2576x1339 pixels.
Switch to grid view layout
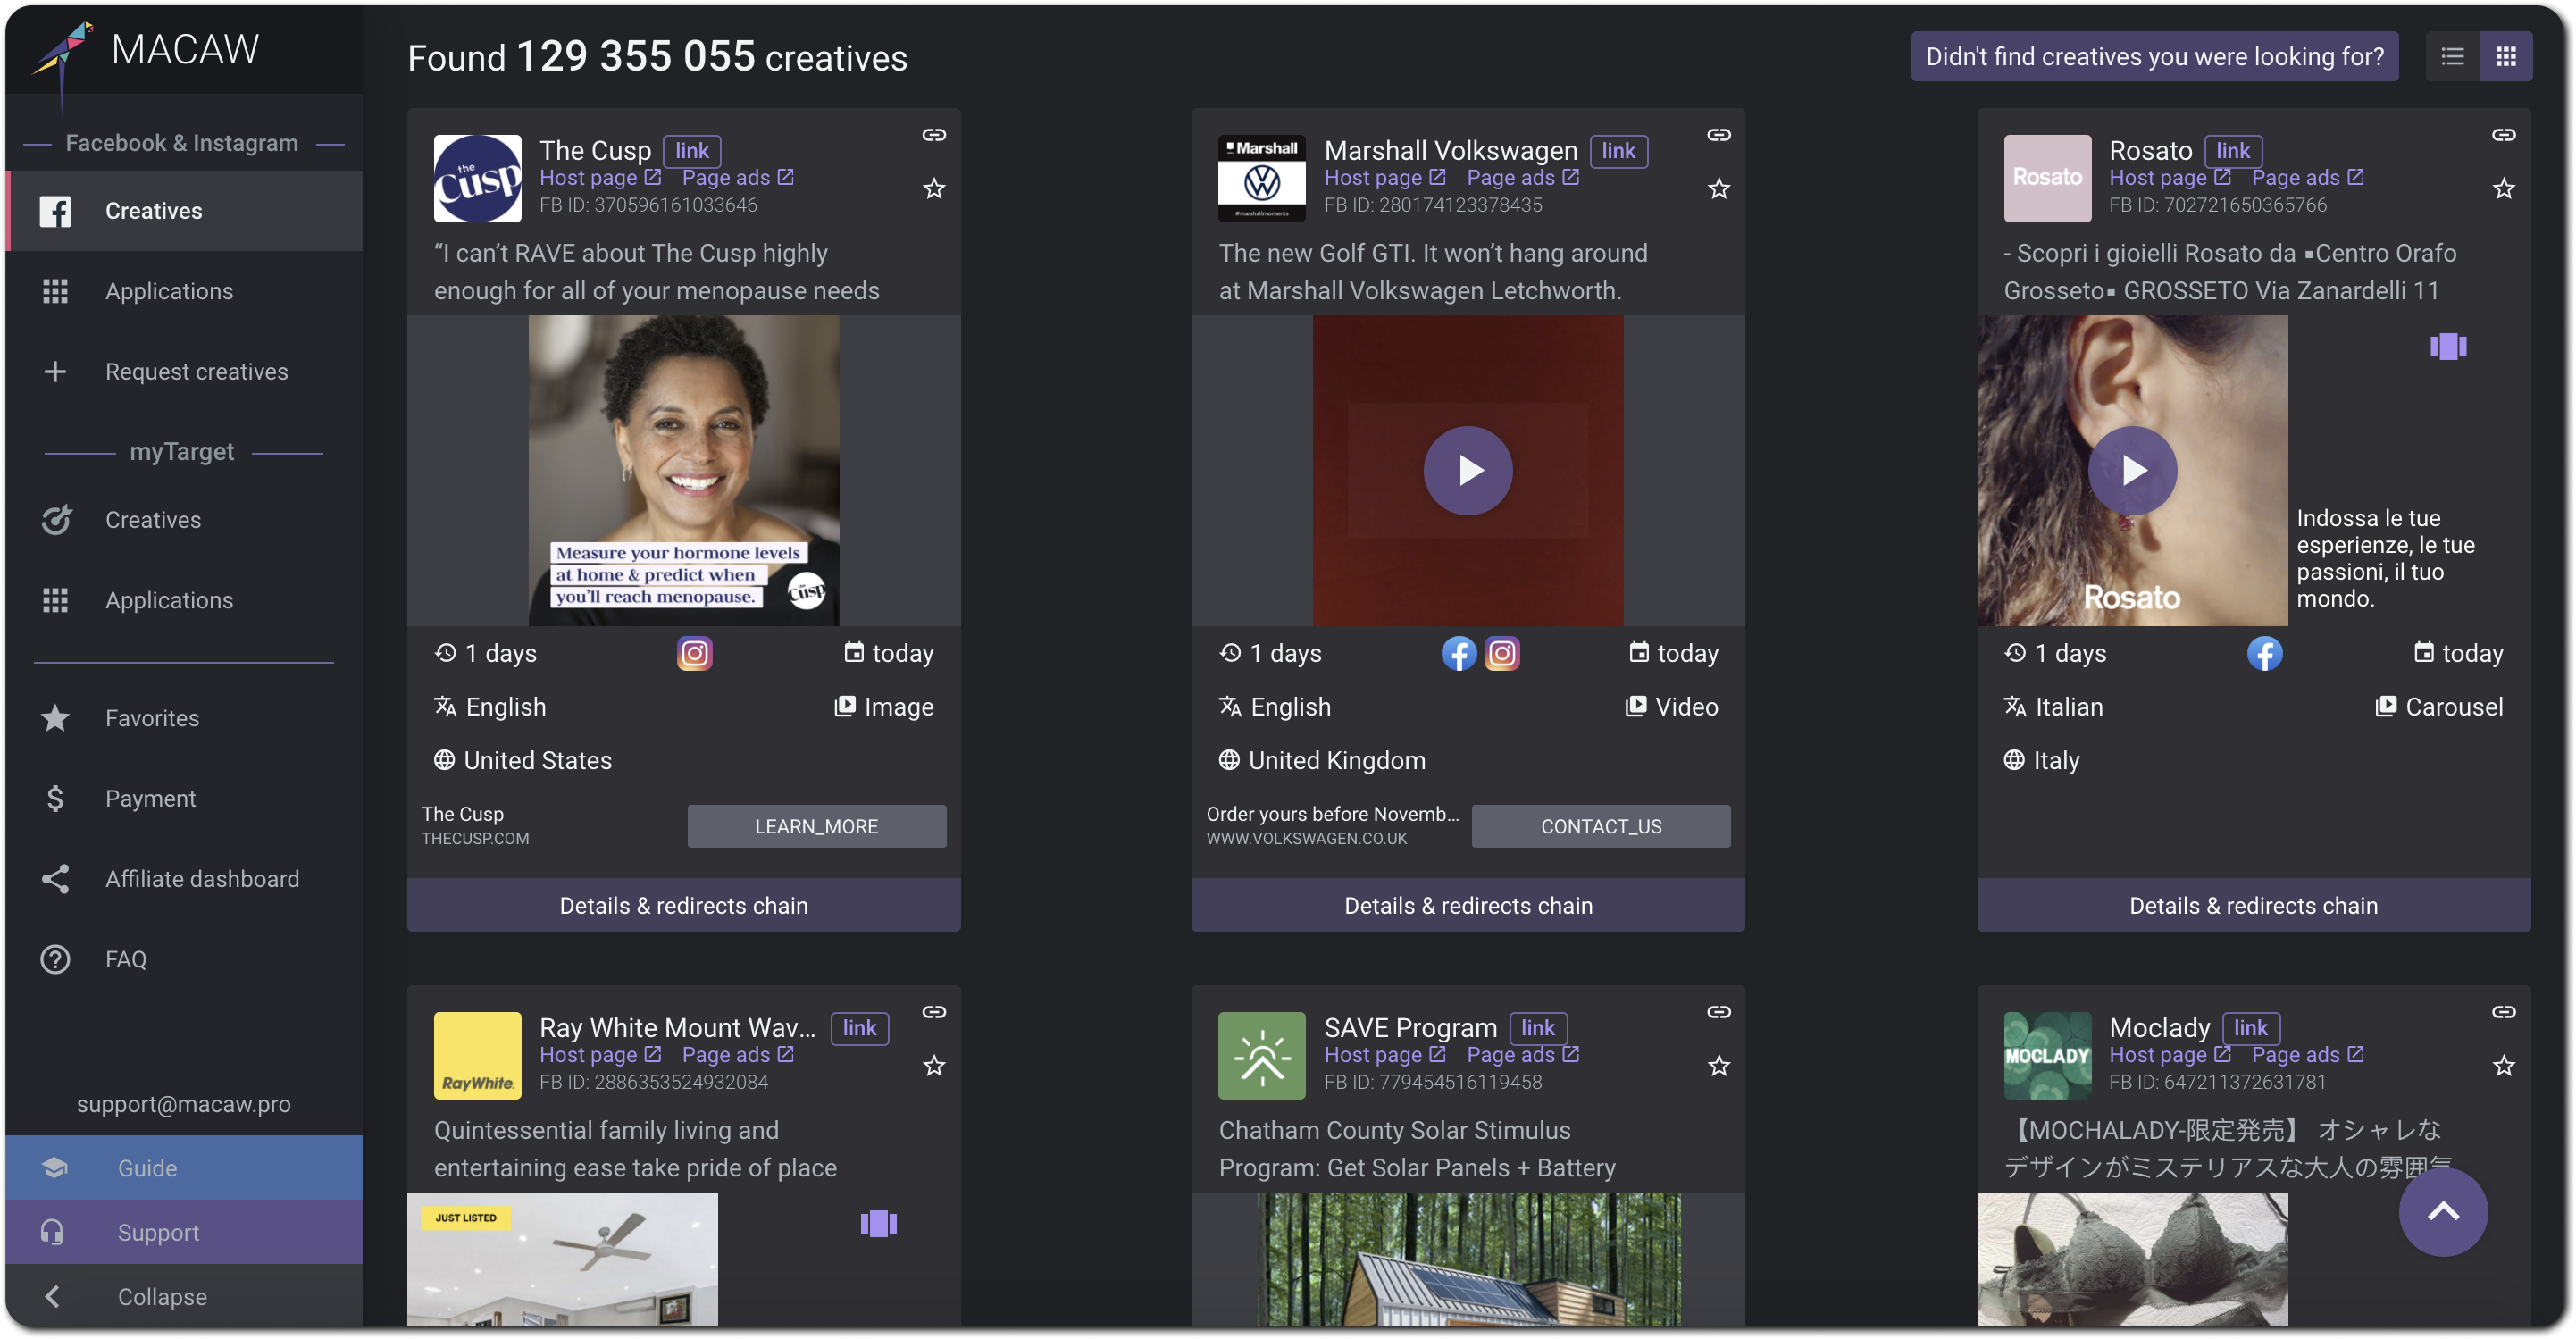point(2506,57)
